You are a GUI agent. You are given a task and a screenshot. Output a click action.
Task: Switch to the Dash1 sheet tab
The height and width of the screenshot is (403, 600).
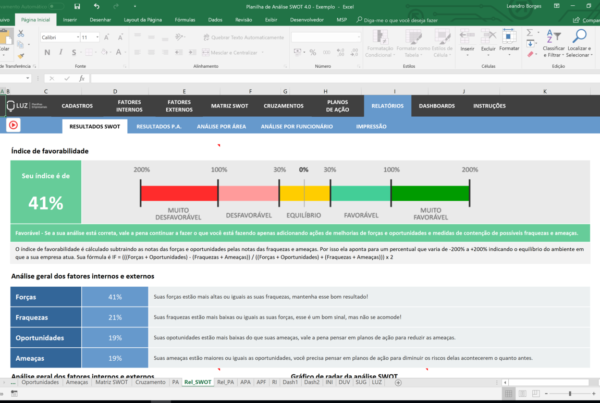[290, 382]
